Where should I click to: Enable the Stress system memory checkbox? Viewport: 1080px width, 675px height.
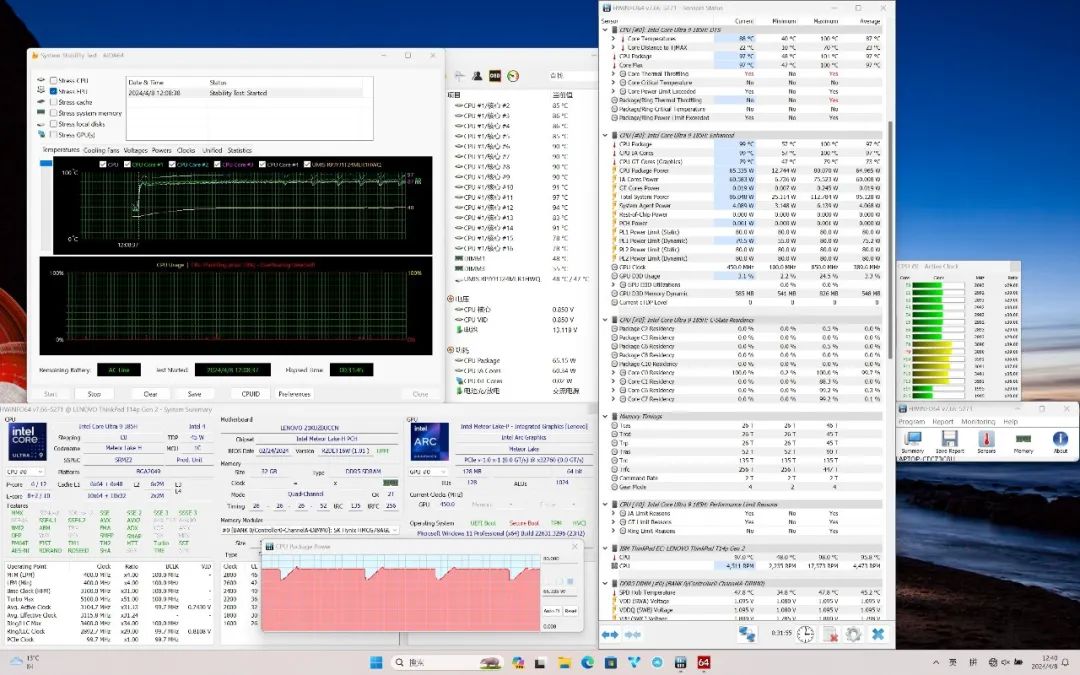click(x=53, y=113)
